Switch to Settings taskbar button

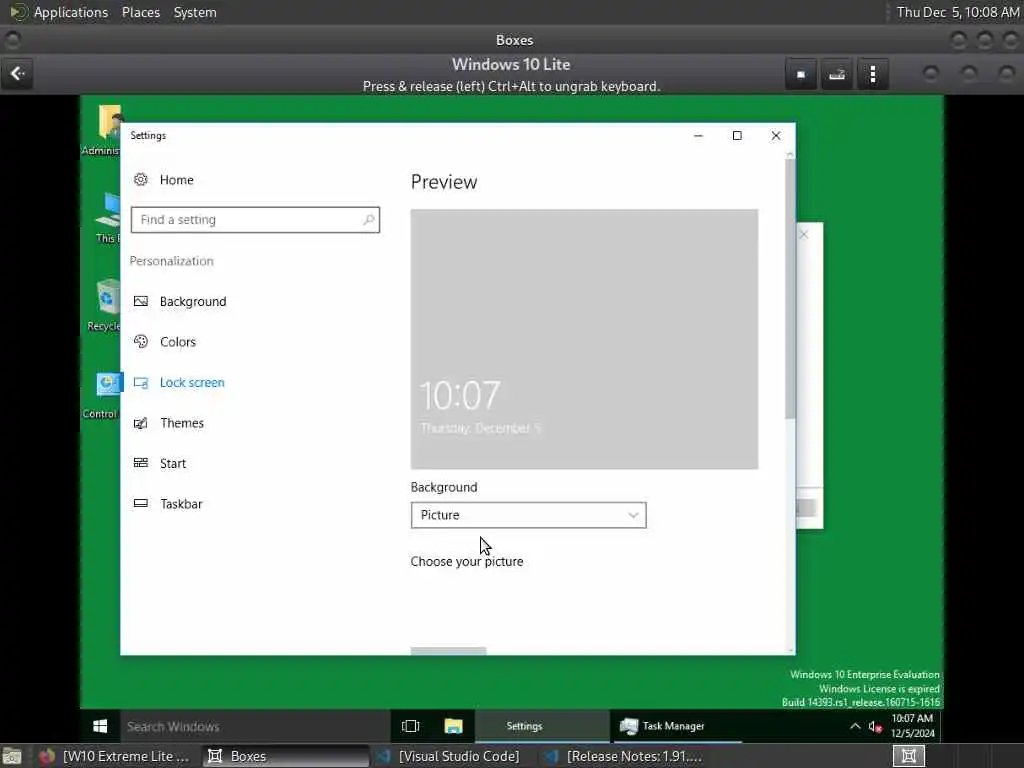coord(542,726)
